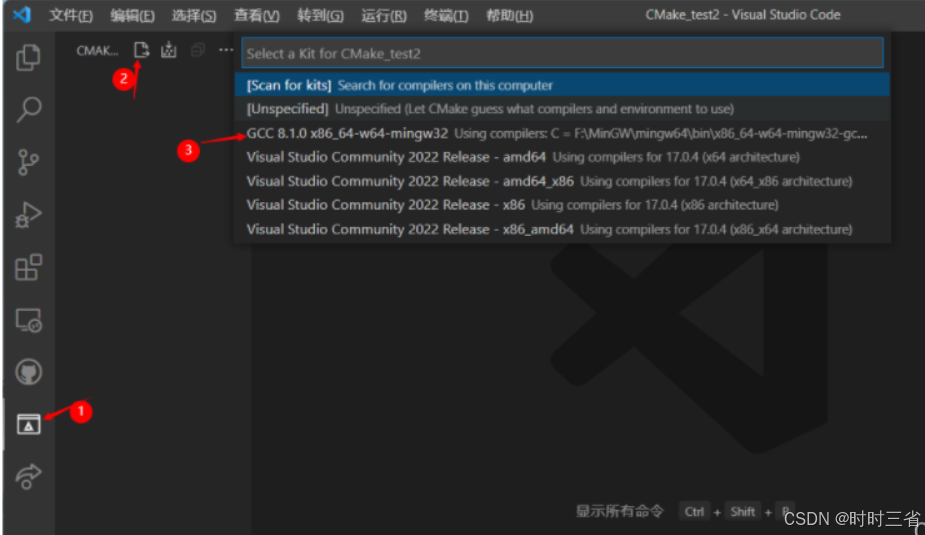
Task: Open the 帮助(H) menu
Action: tap(510, 15)
